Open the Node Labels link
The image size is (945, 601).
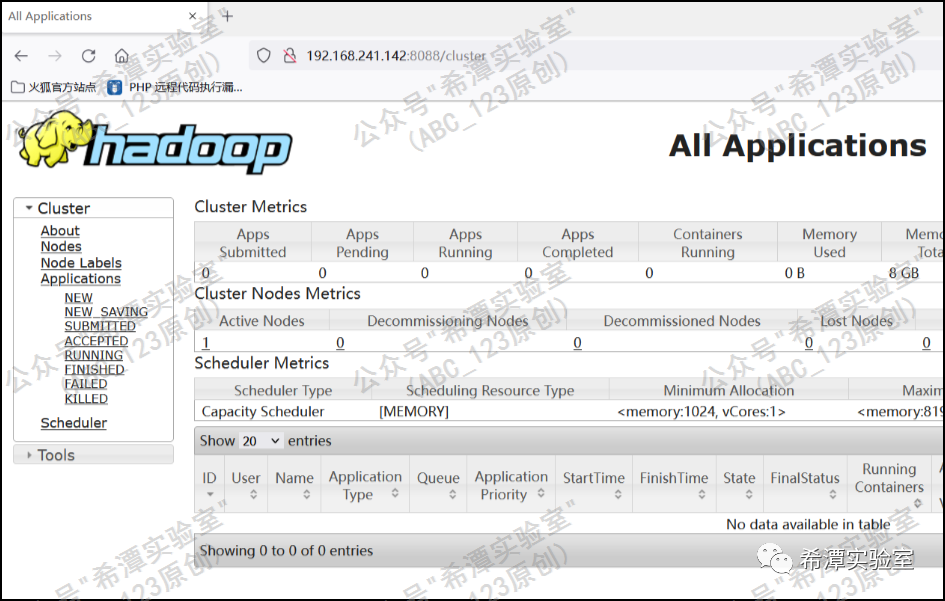point(81,263)
